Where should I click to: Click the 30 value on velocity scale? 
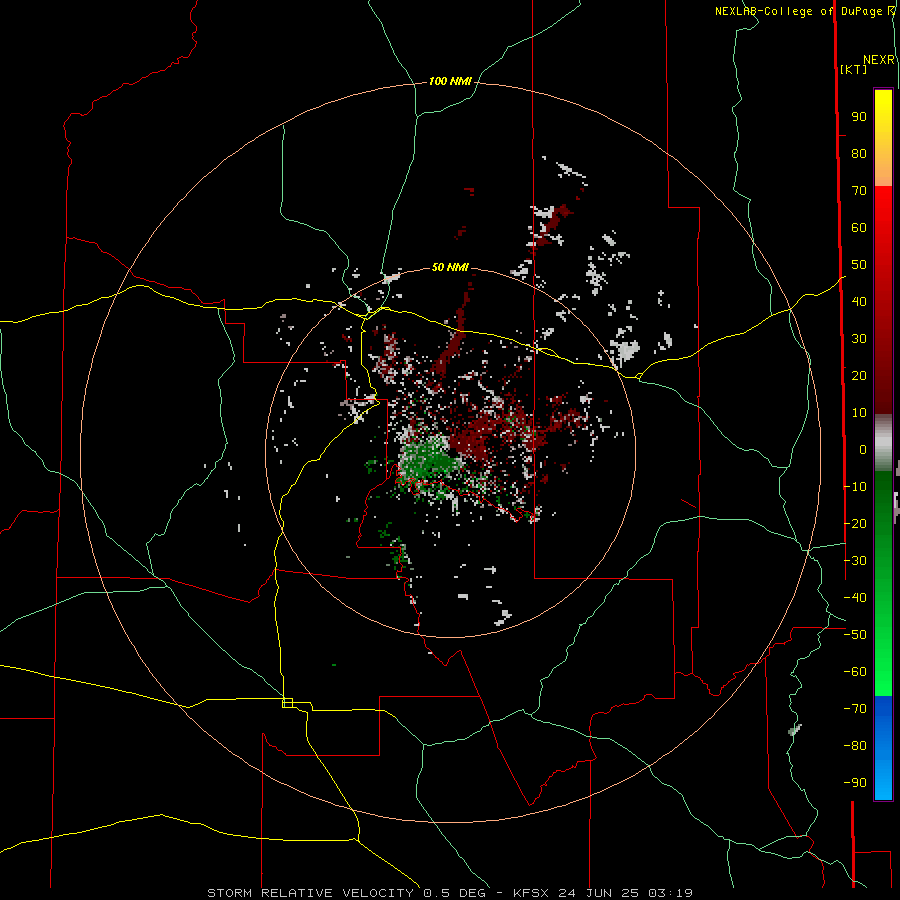pyautogui.click(x=859, y=339)
